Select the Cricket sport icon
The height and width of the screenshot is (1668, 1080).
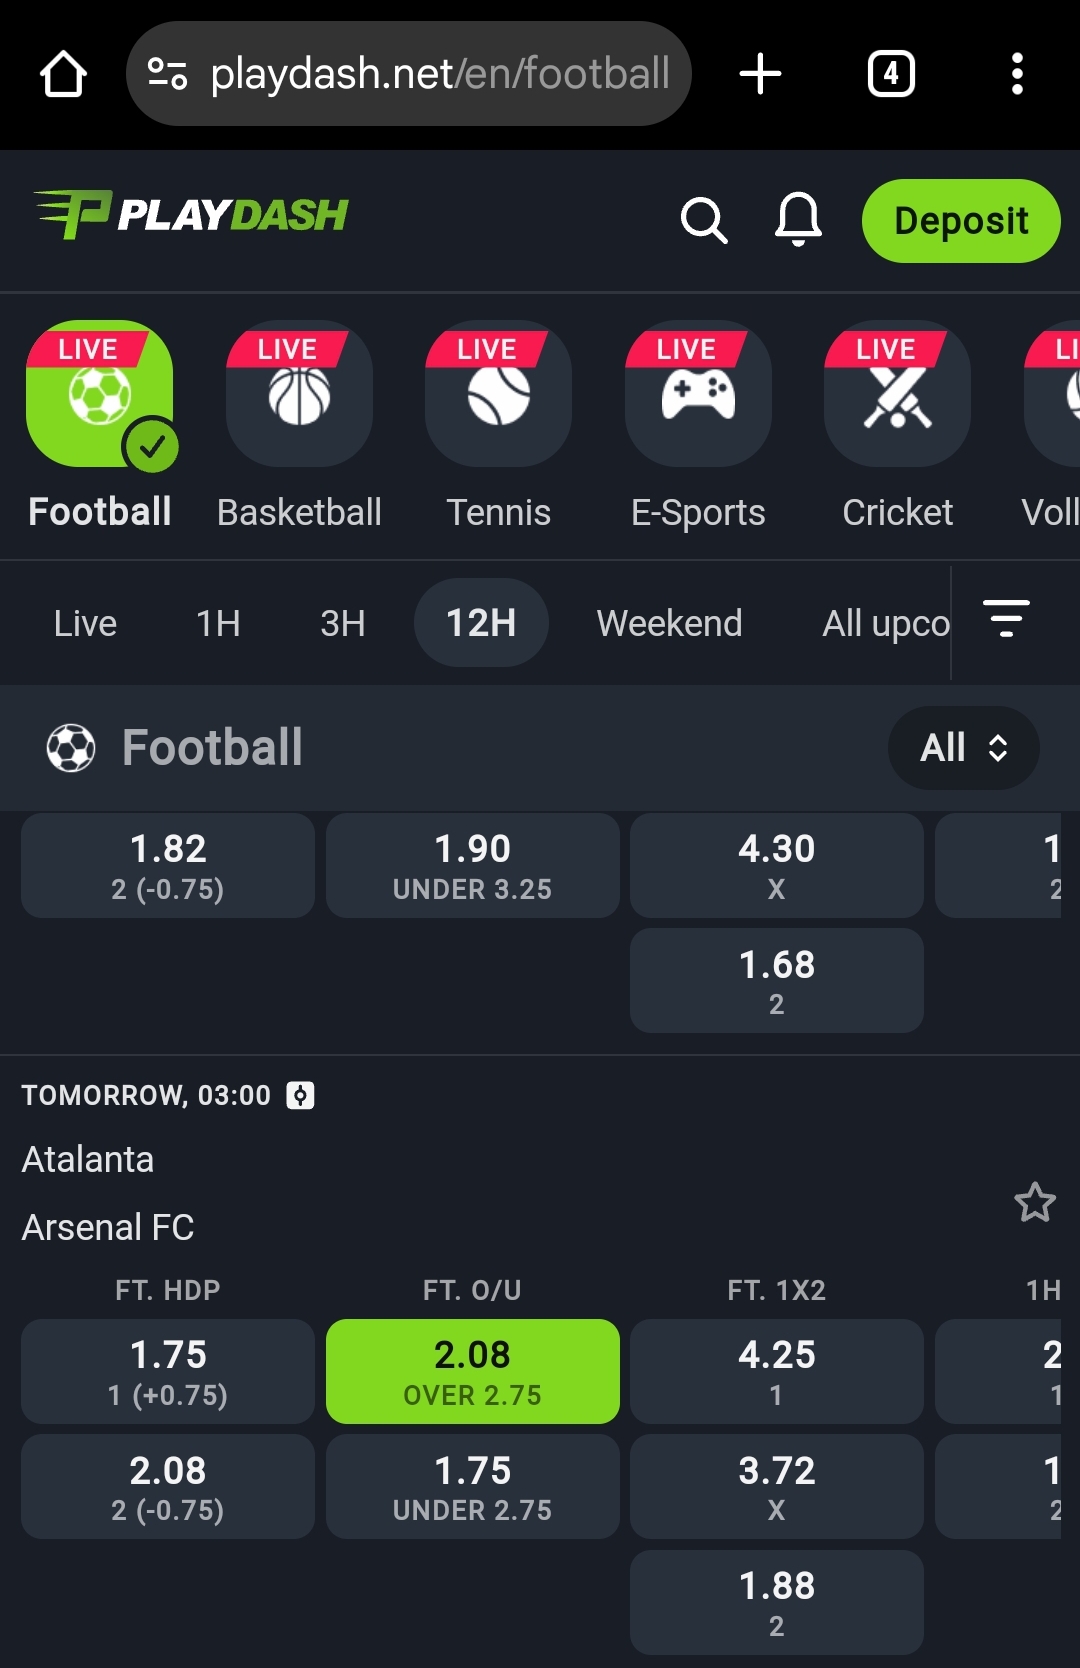click(x=897, y=395)
